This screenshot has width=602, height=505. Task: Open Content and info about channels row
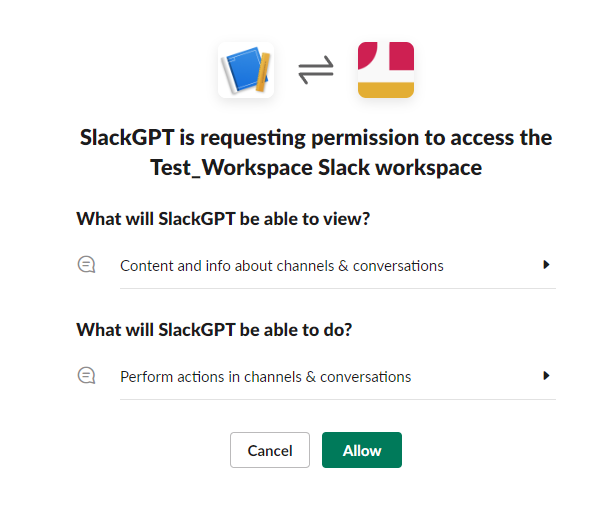[282, 266]
